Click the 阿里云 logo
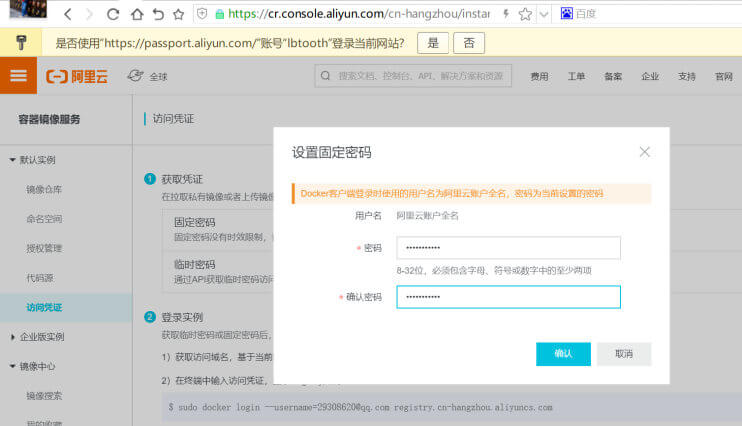 click(x=77, y=76)
